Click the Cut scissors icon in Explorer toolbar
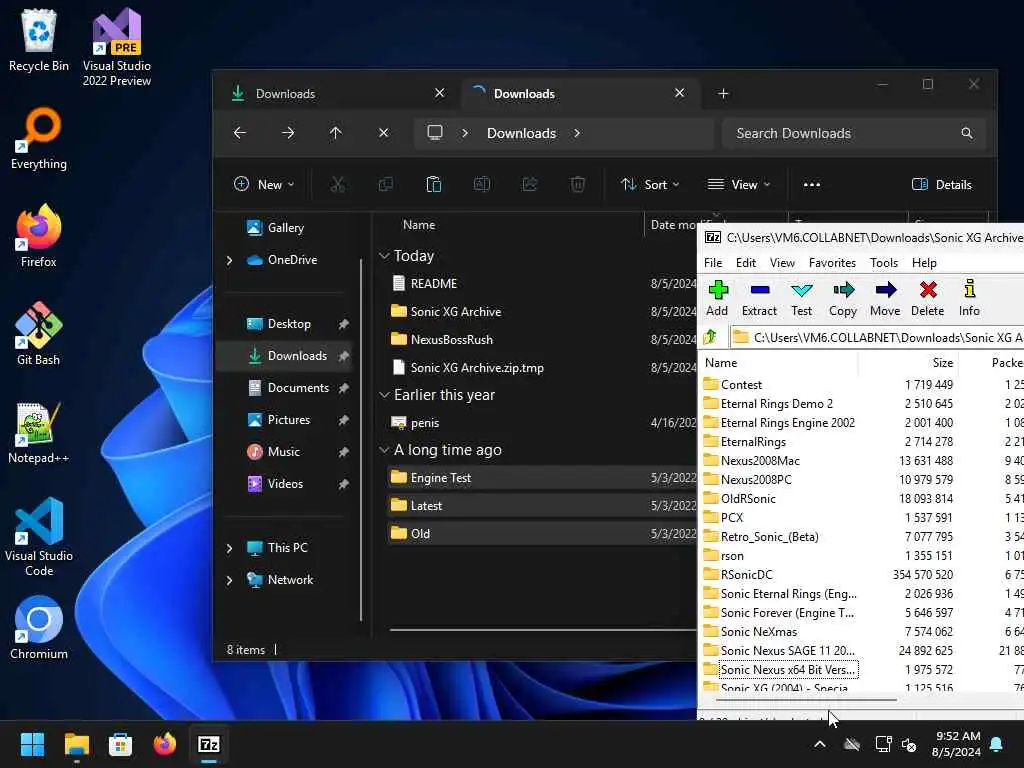The image size is (1024, 768). click(x=338, y=185)
